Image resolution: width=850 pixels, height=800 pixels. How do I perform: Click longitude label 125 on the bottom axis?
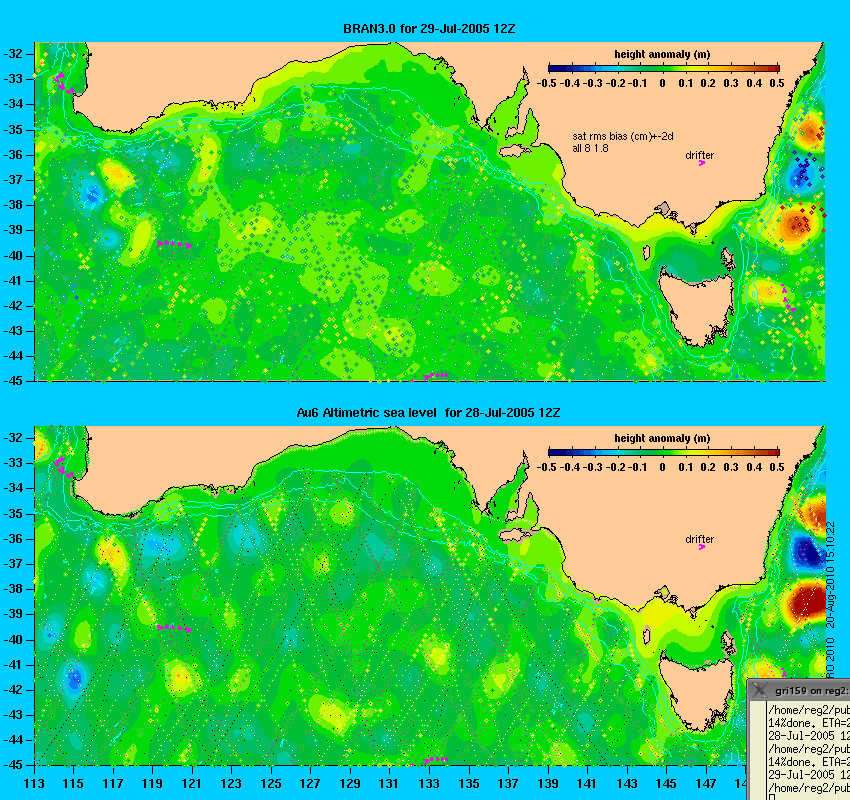click(271, 783)
